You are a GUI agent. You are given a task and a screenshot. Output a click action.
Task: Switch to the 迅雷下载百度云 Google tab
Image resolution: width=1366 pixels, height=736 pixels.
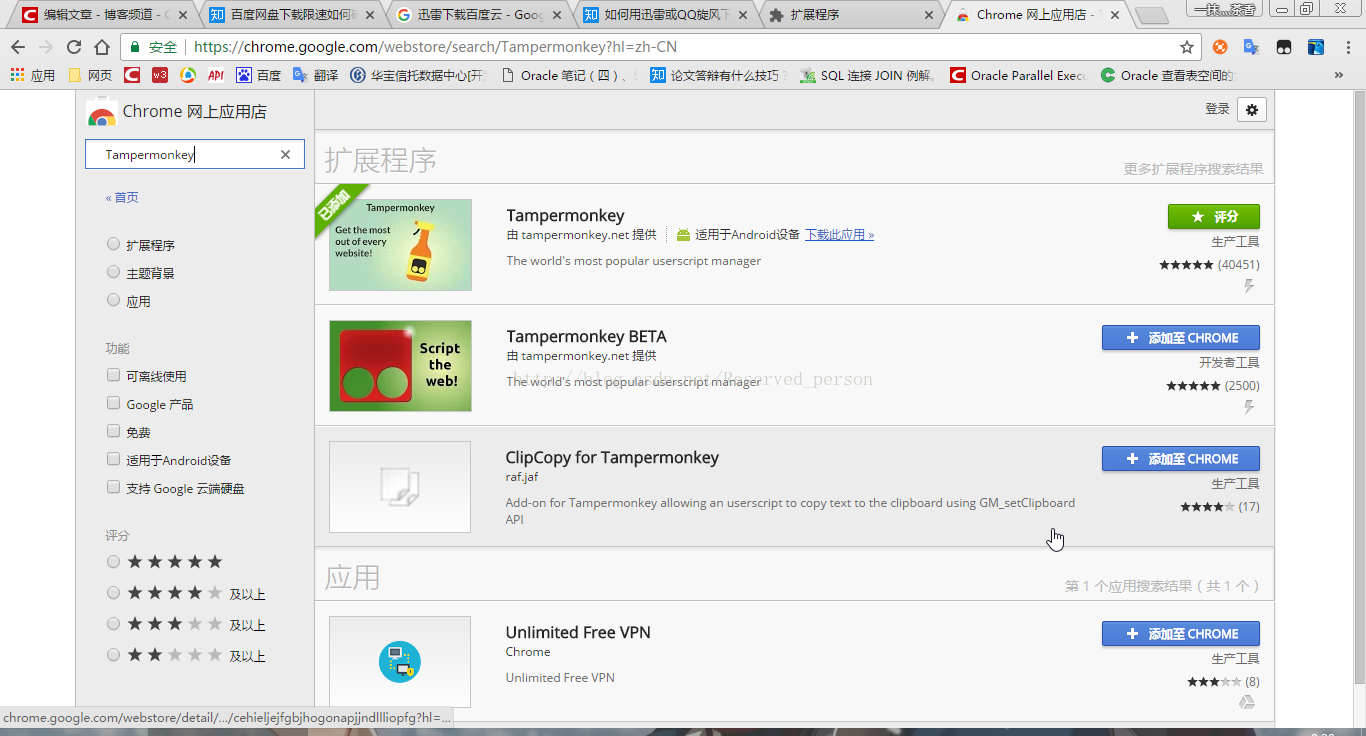tap(478, 15)
